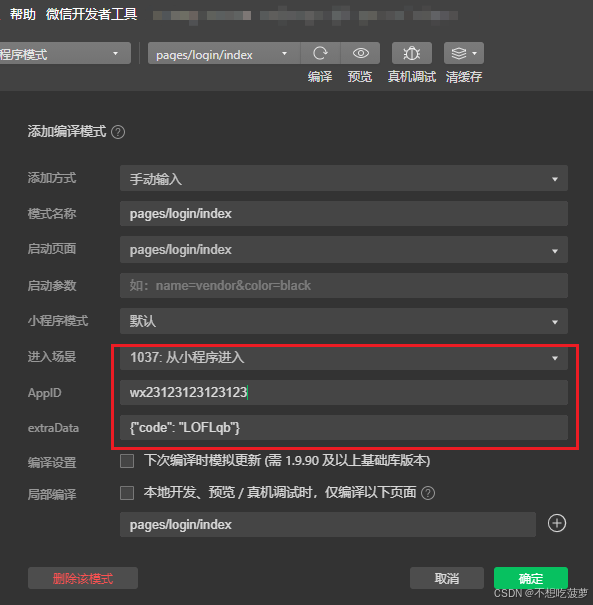Open the 小程序模式 默认 dropdown
This screenshot has height=605, width=593.
[344, 321]
